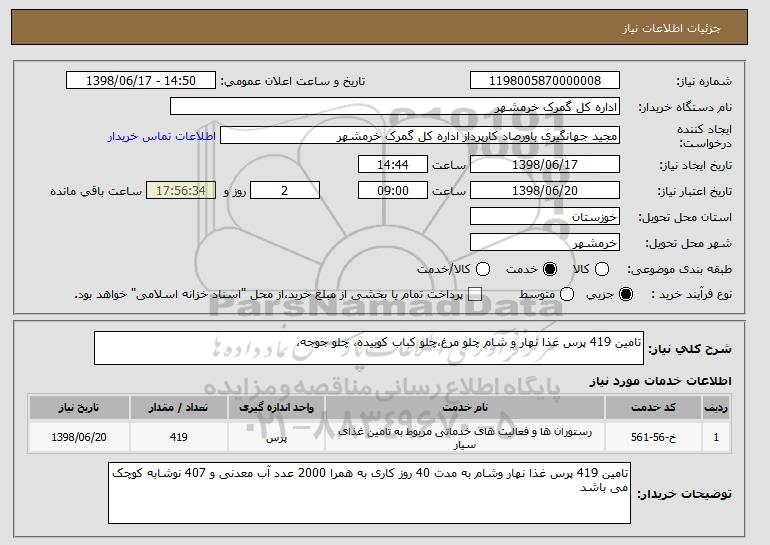The width and height of the screenshot is (770, 545).
Task: Select the خدمت radio button
Action: point(550,269)
